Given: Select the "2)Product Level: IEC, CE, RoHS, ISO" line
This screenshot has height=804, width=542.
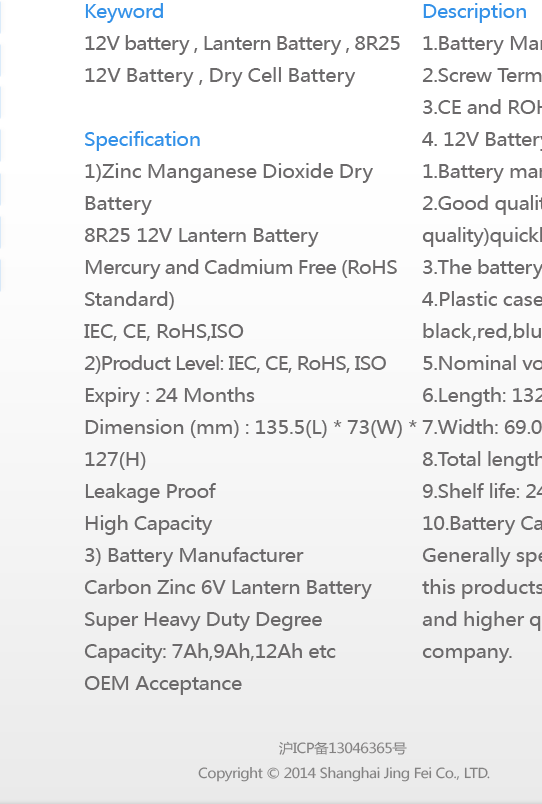Looking at the screenshot, I should 235,364.
